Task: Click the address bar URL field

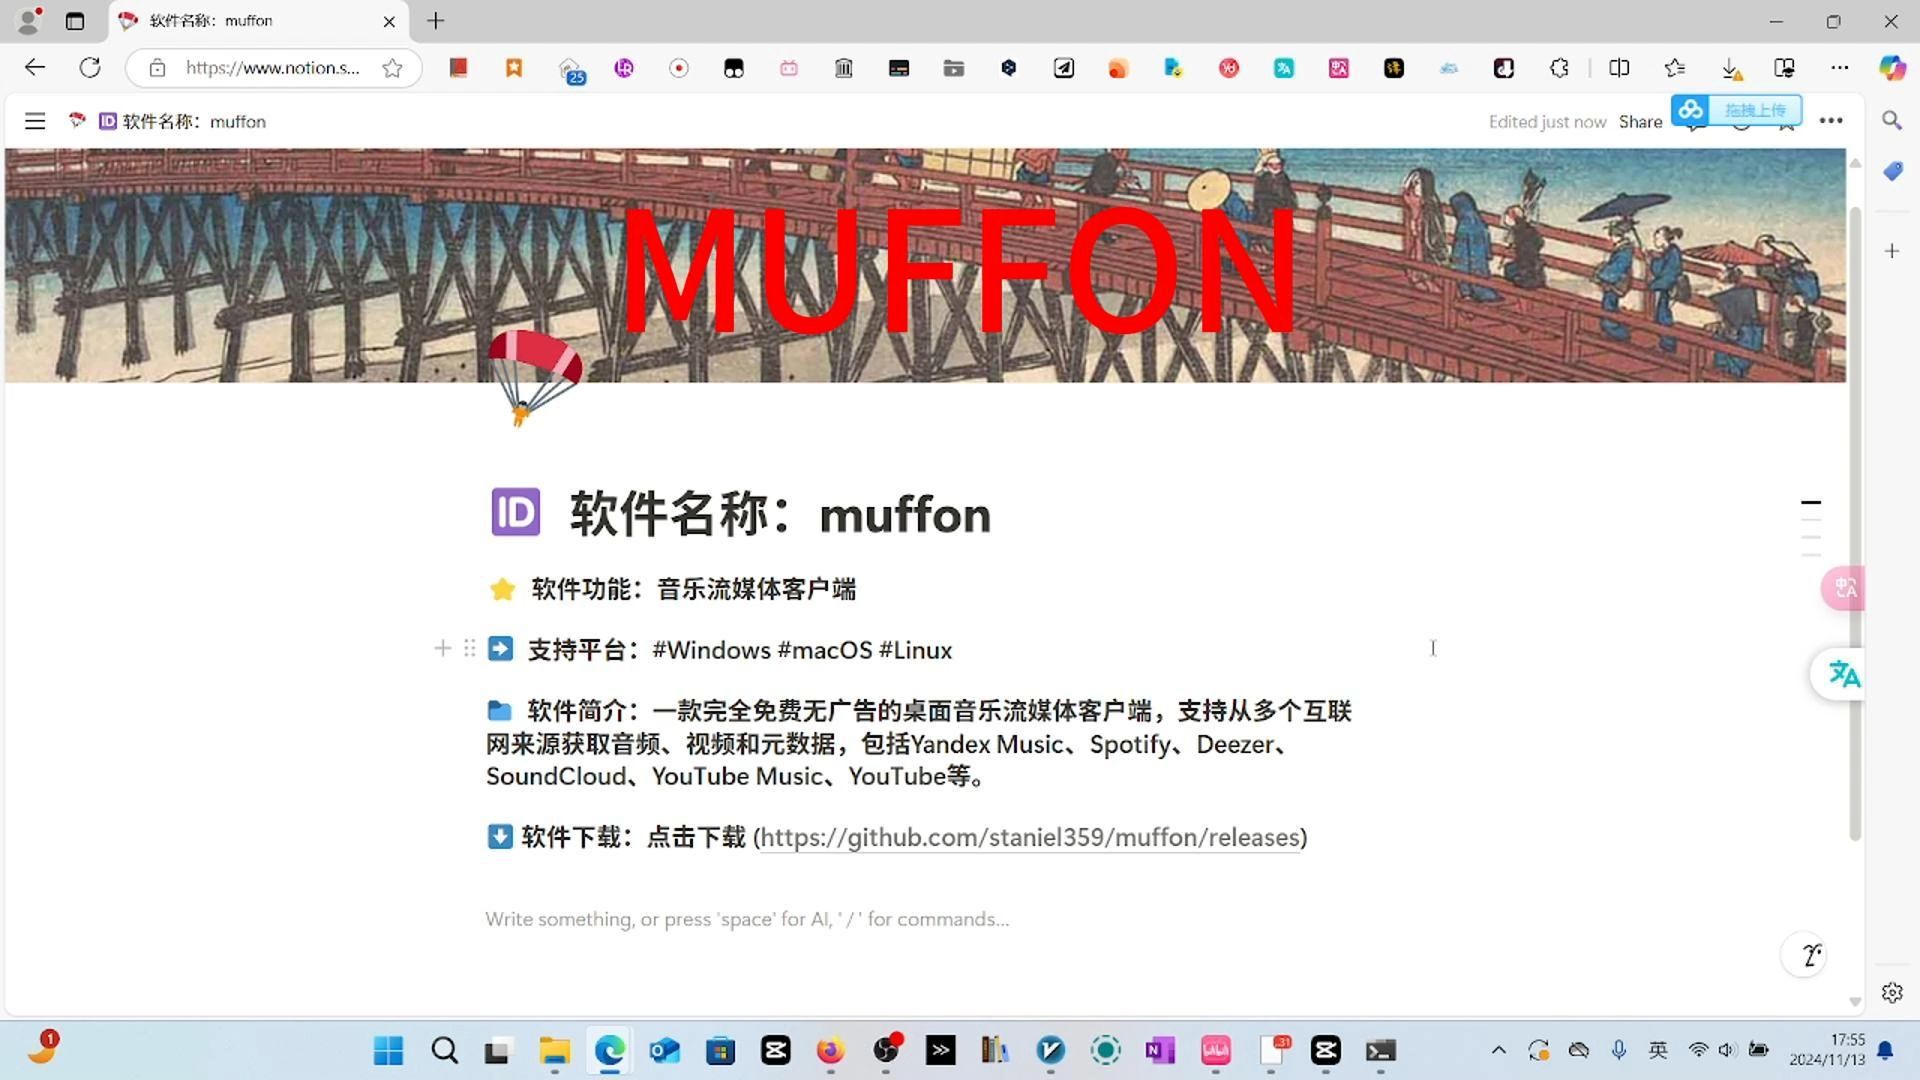Action: (x=272, y=68)
